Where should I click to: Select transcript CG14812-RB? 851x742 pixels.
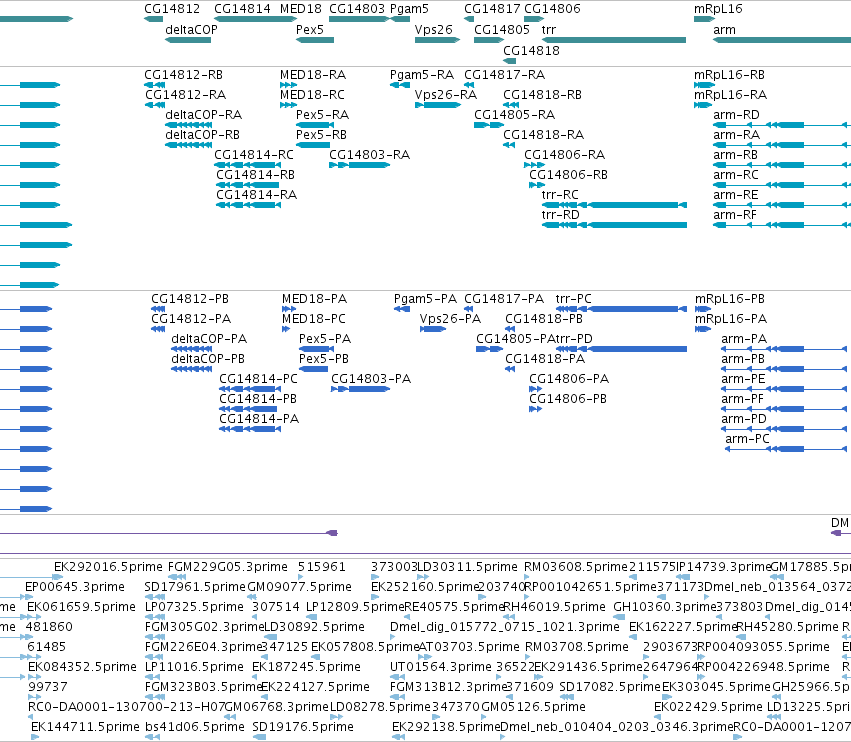pyautogui.click(x=183, y=75)
